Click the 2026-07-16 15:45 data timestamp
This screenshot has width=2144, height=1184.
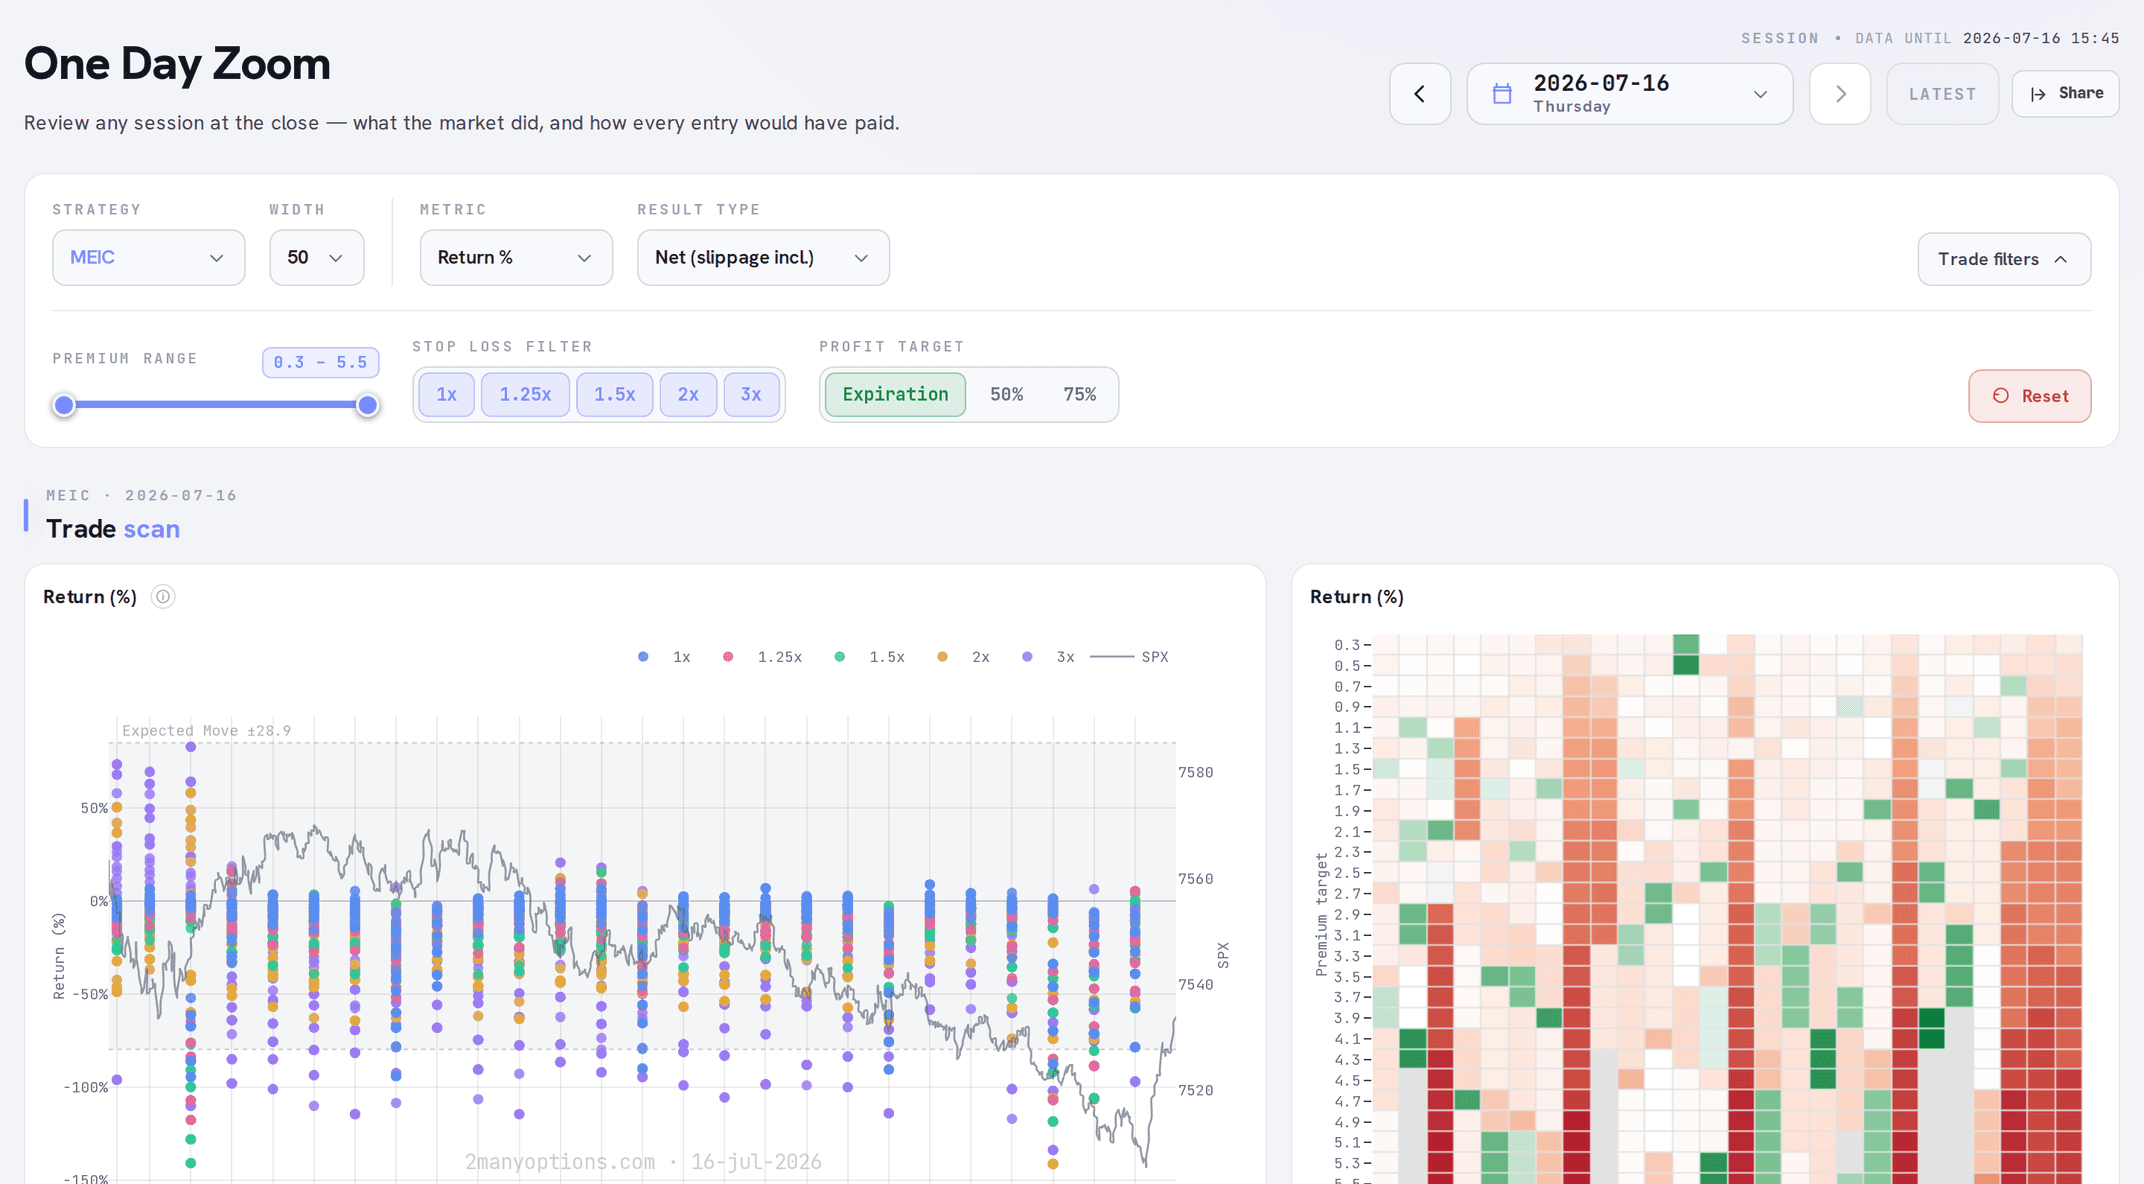2041,38
